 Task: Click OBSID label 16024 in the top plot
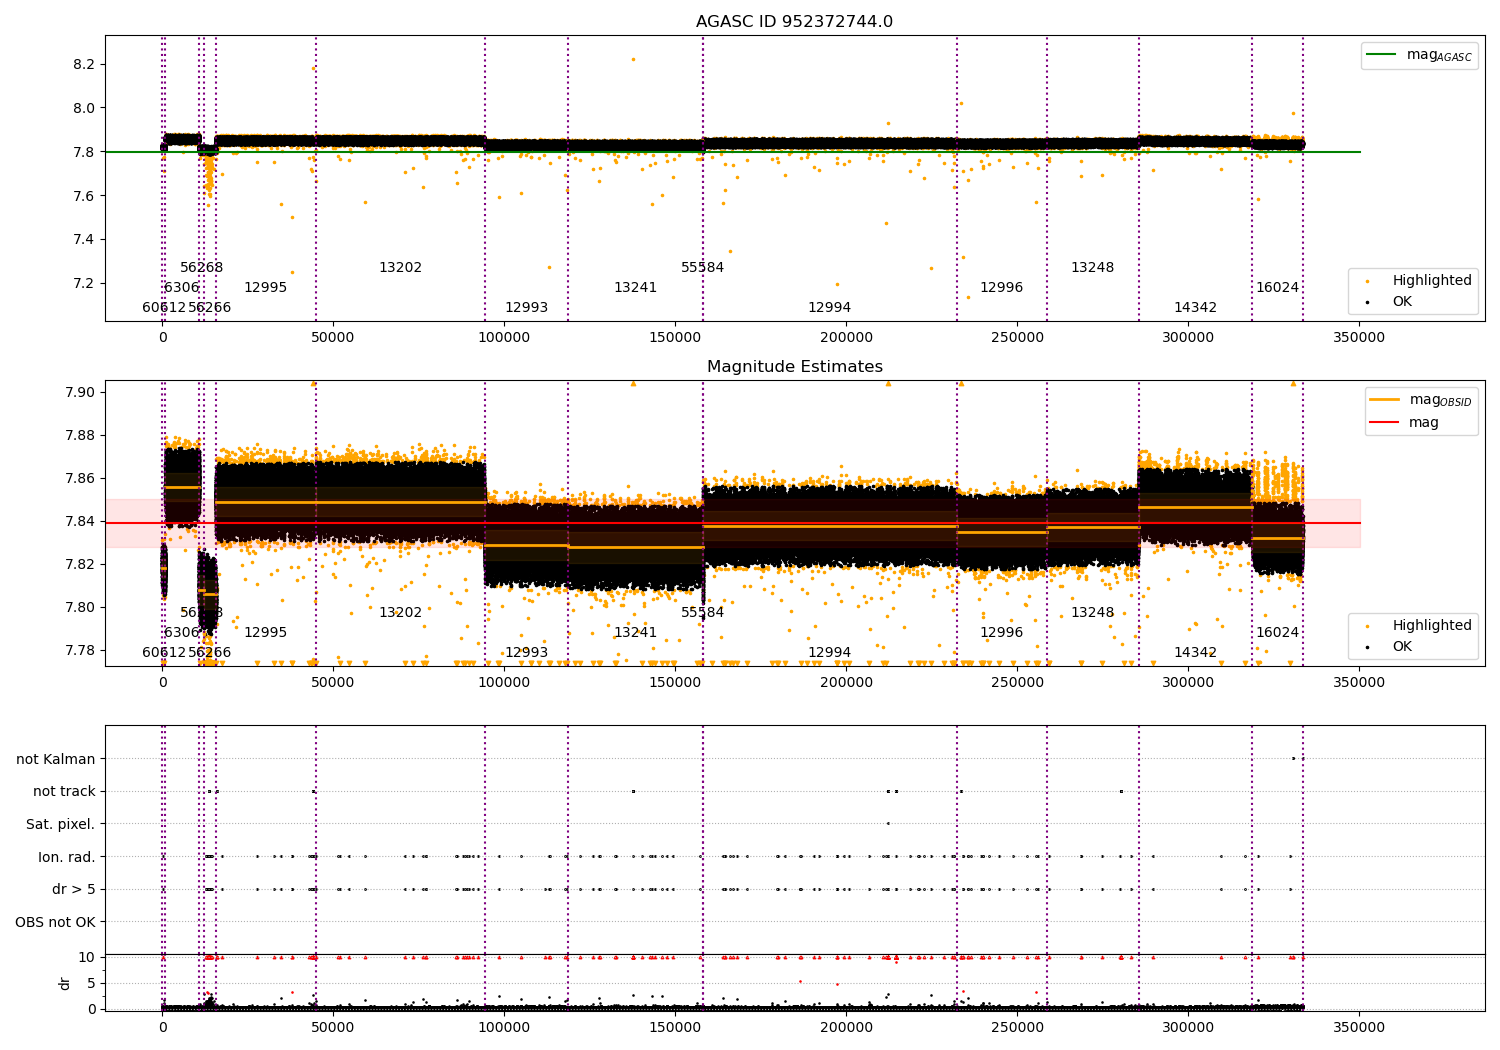1278,288
